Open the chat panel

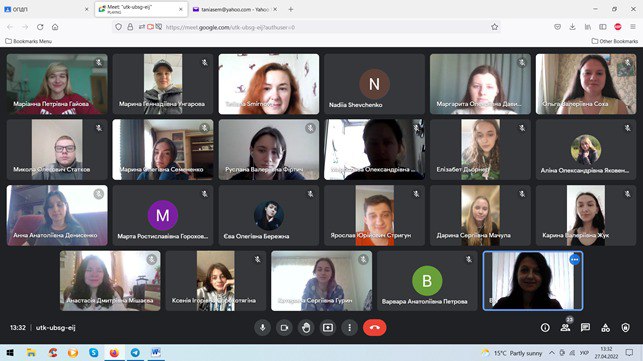click(585, 327)
